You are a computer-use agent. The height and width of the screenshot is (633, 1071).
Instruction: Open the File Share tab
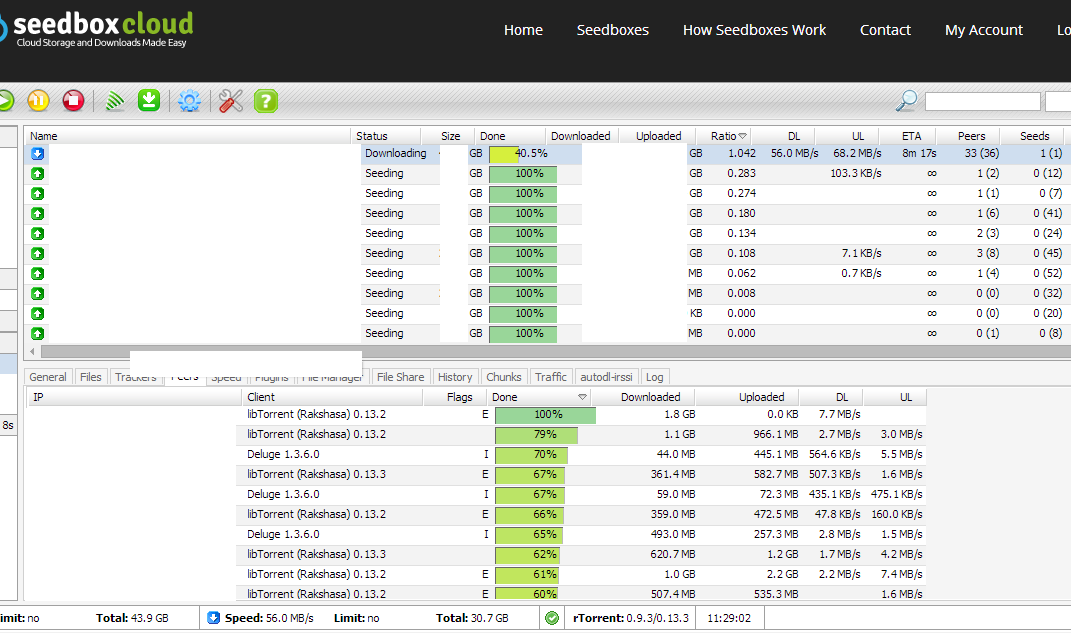click(x=400, y=377)
